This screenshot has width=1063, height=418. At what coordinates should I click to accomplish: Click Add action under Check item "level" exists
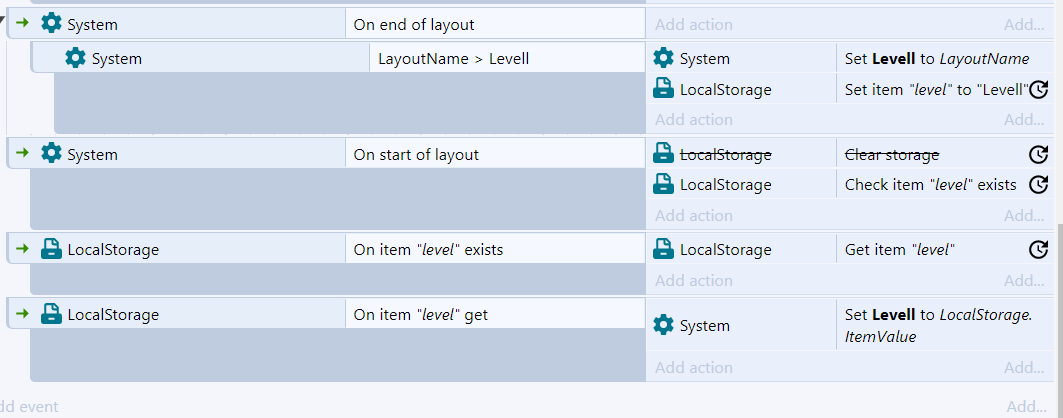tap(693, 215)
